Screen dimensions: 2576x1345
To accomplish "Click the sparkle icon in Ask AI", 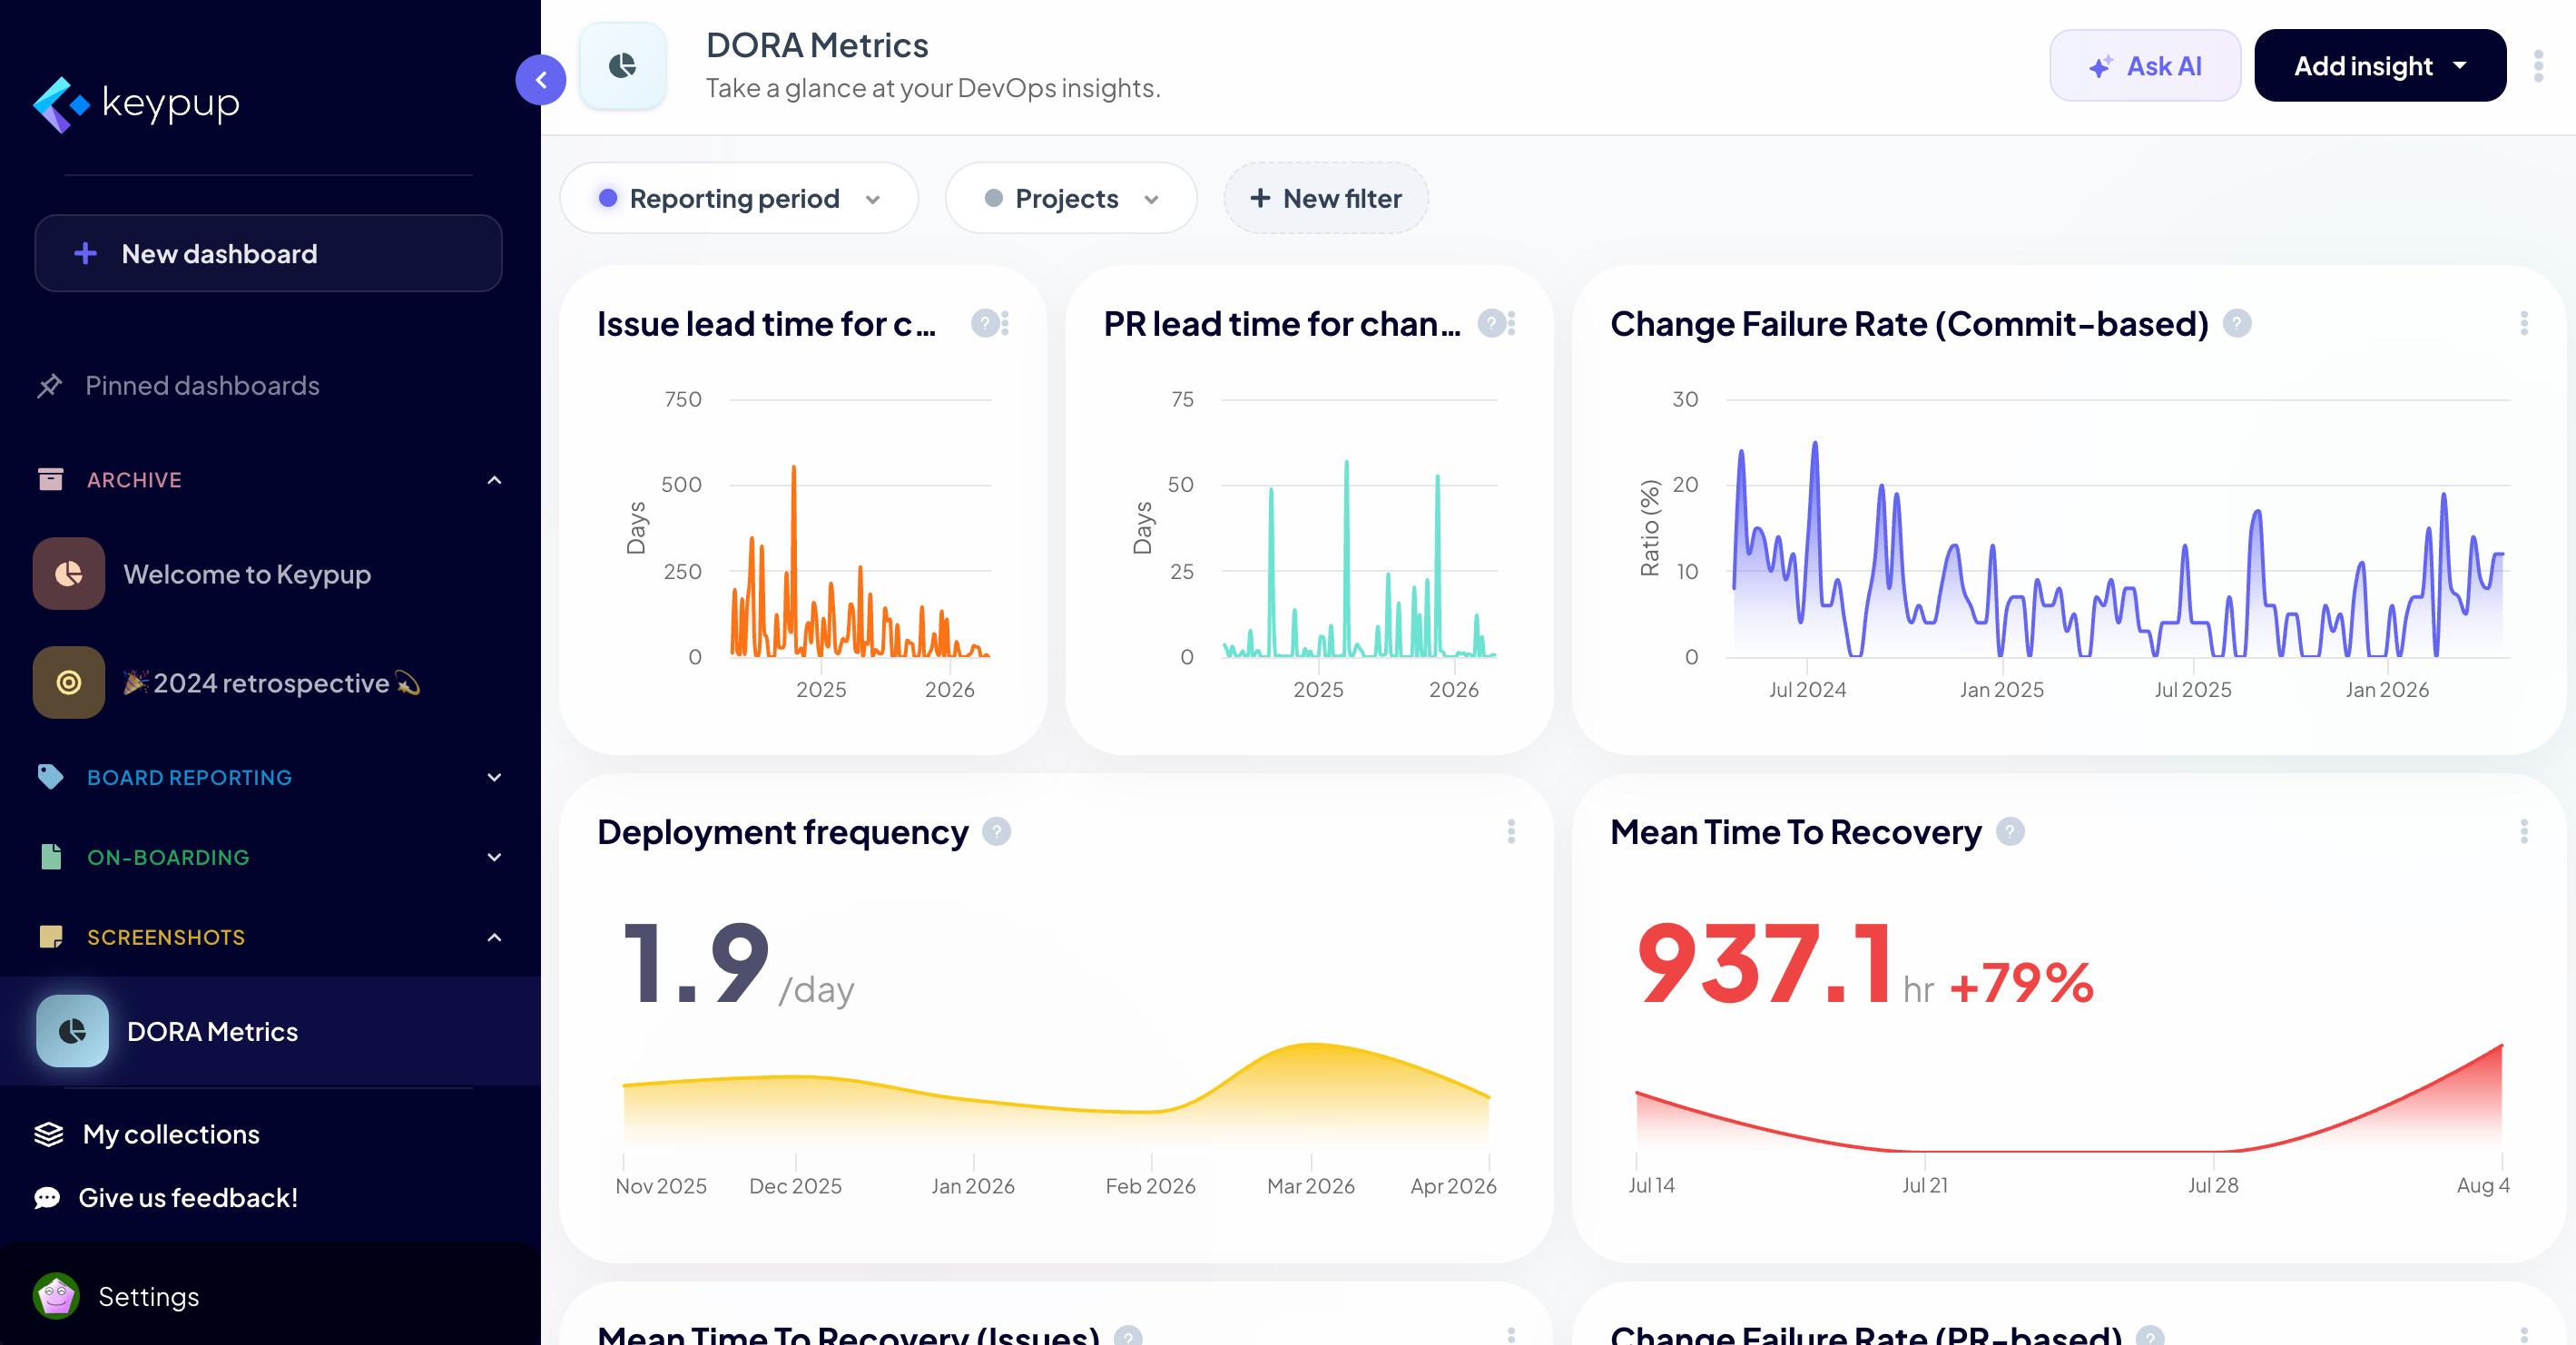I will (2100, 67).
